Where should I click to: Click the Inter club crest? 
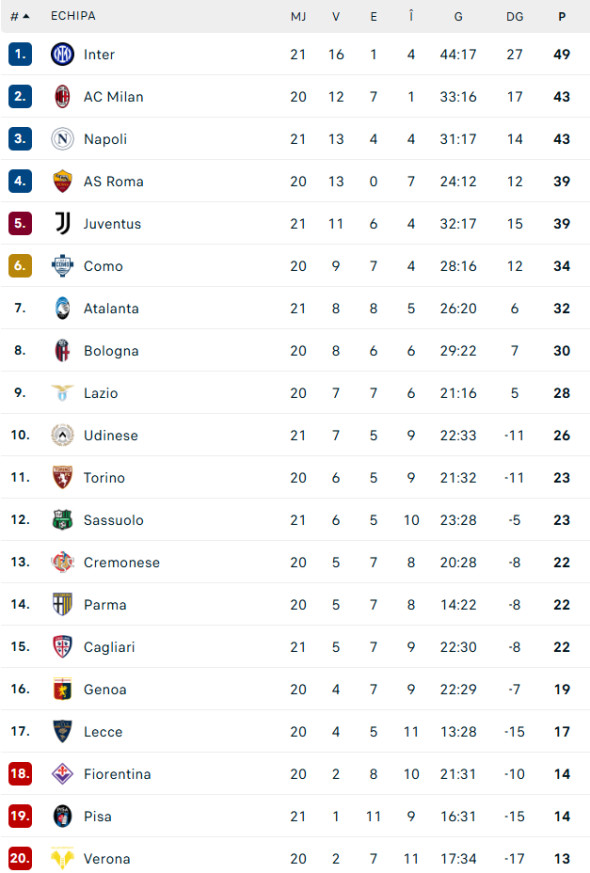click(62, 54)
